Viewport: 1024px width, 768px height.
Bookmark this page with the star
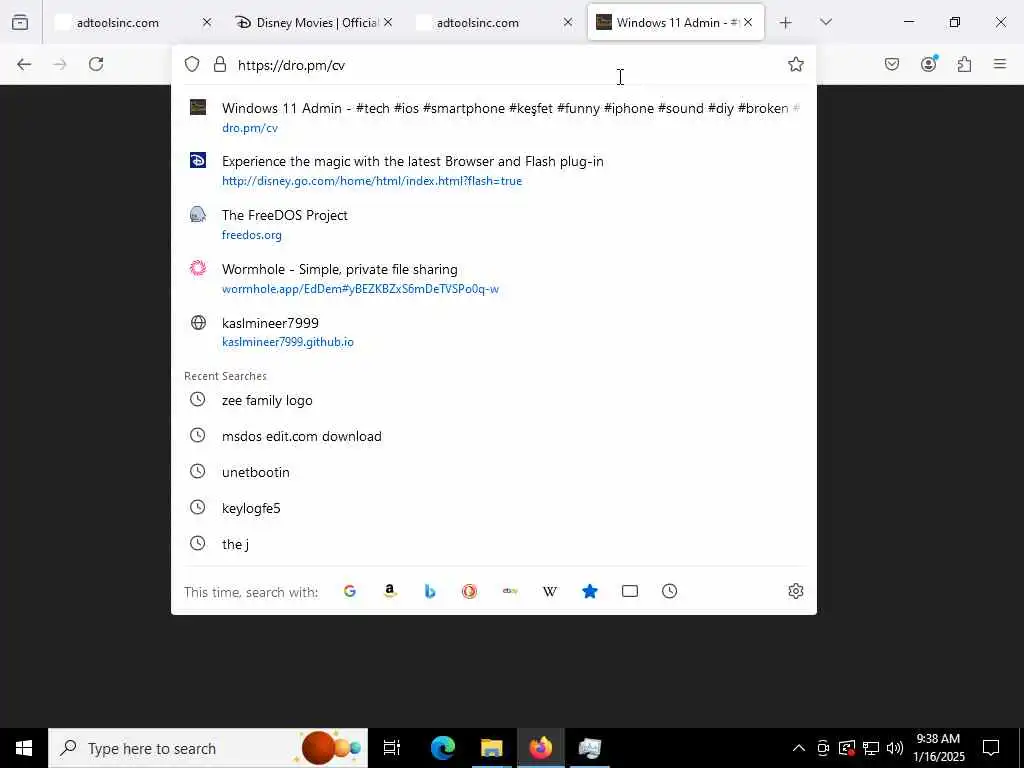click(795, 64)
